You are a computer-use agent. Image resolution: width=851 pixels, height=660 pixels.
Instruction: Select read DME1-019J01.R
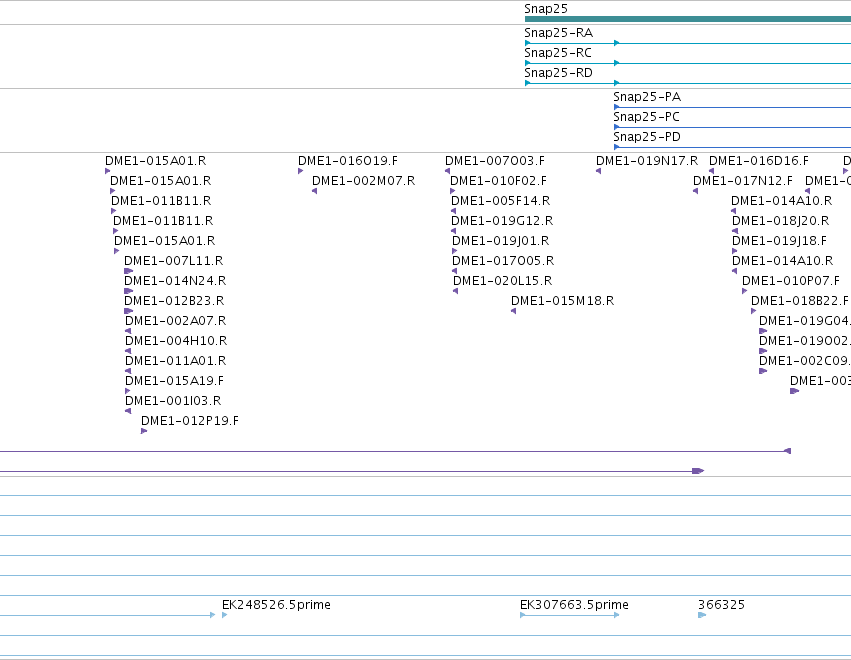500,241
